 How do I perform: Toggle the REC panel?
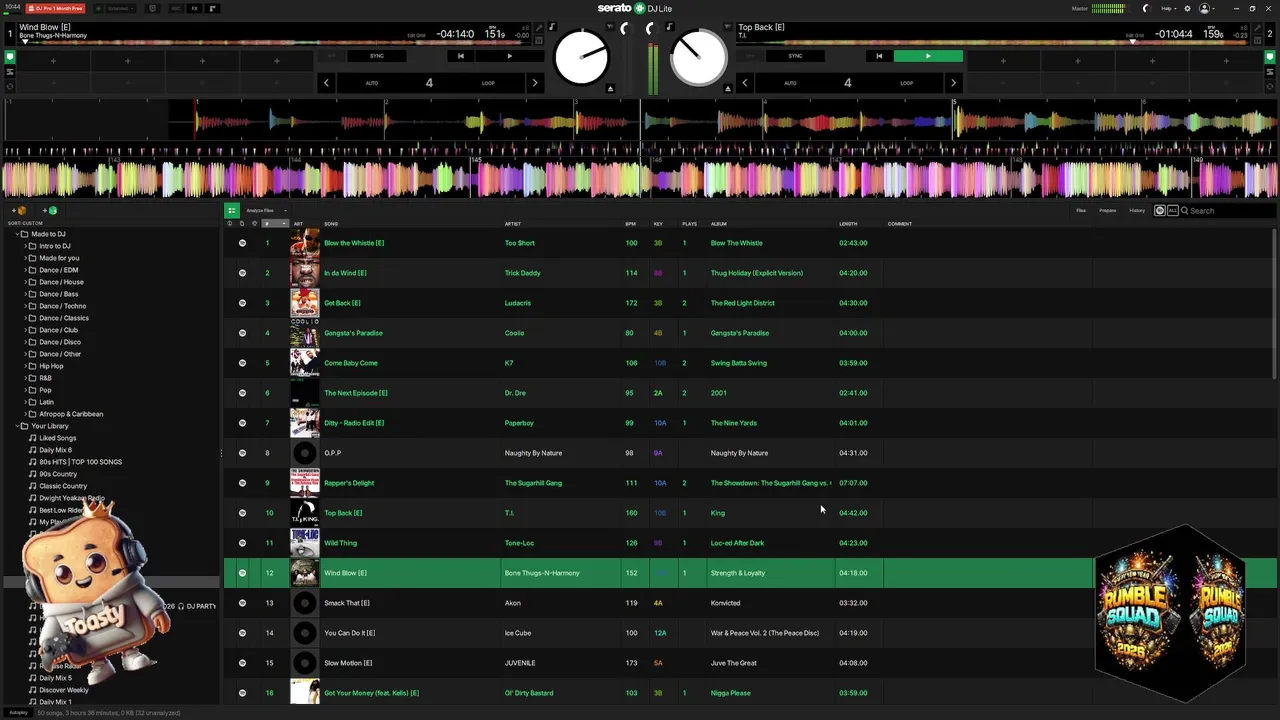tap(175, 8)
